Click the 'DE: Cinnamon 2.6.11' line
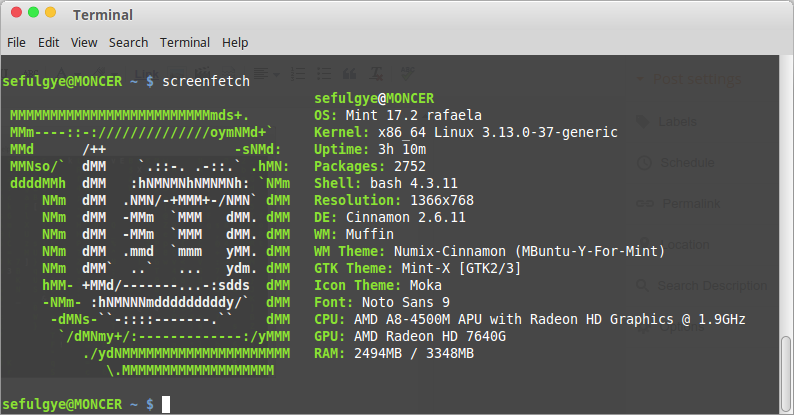Image resolution: width=794 pixels, height=415 pixels. (x=390, y=218)
